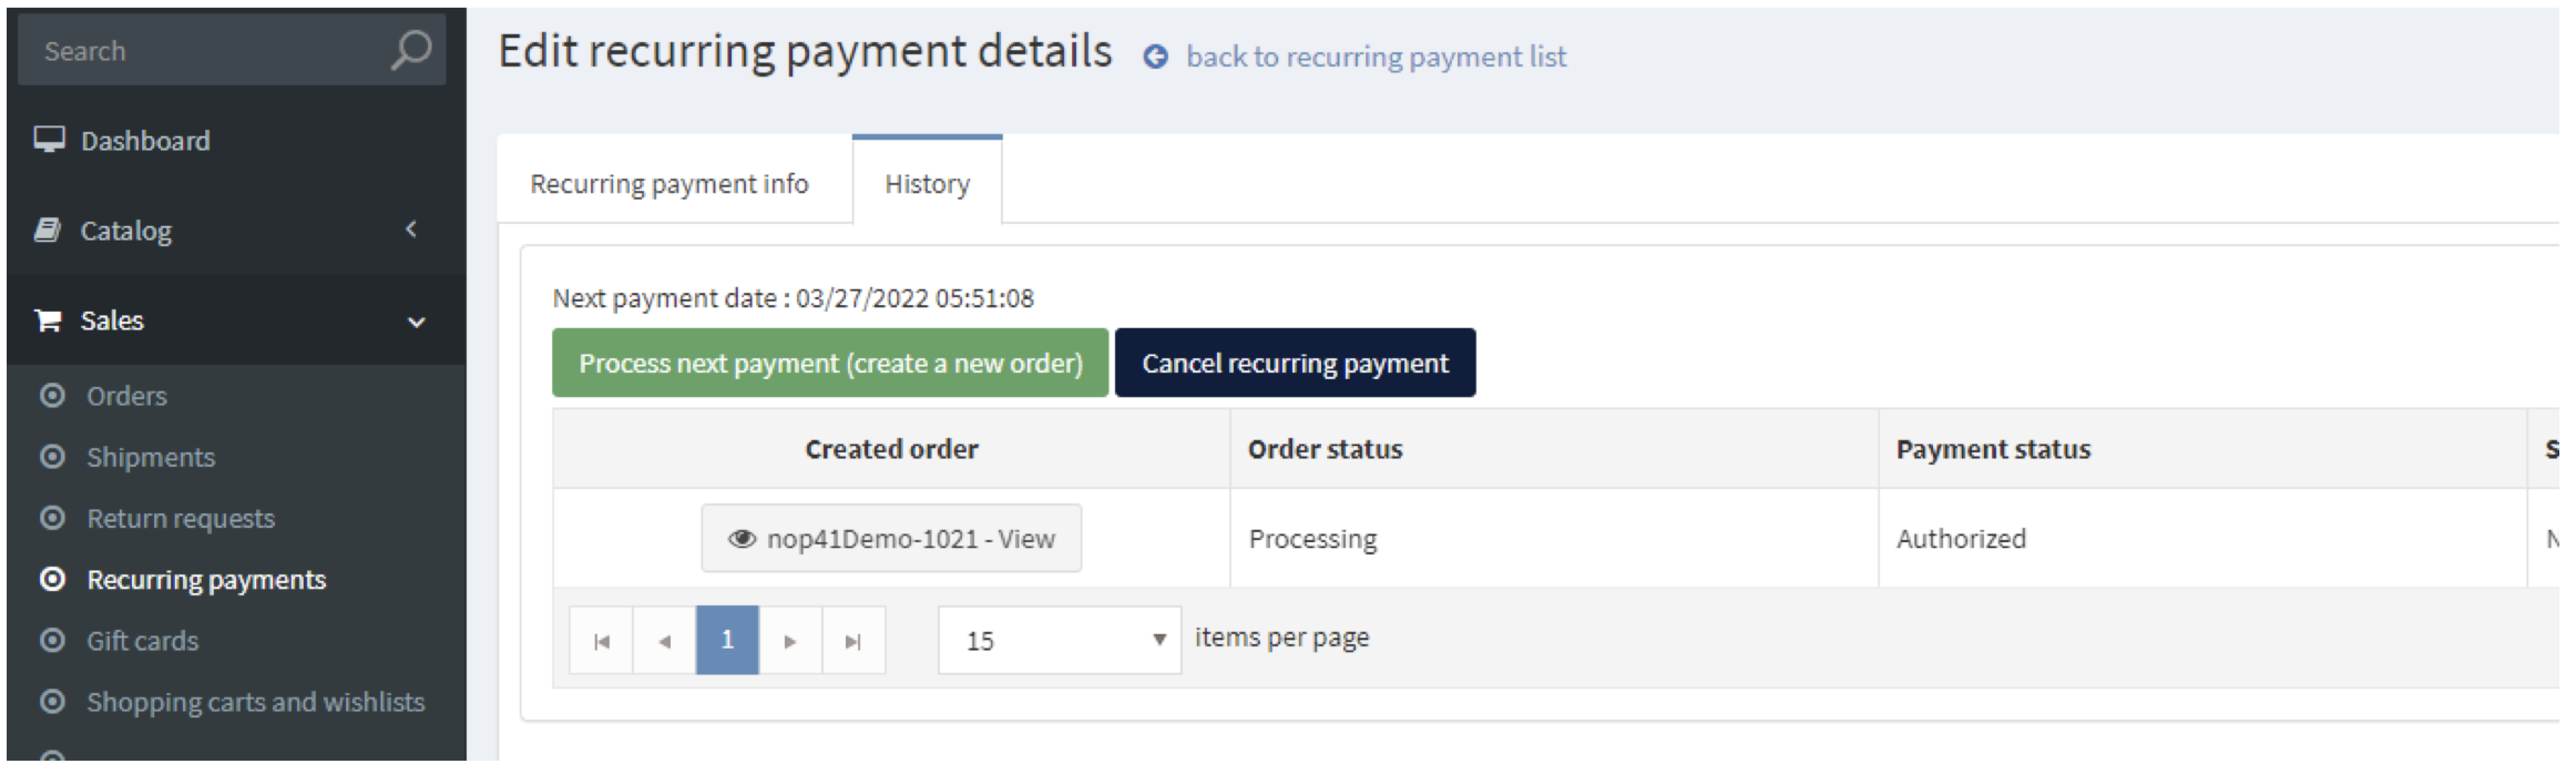The height and width of the screenshot is (774, 2576).
Task: Click Cancel recurring payment button
Action: pyautogui.click(x=1295, y=363)
